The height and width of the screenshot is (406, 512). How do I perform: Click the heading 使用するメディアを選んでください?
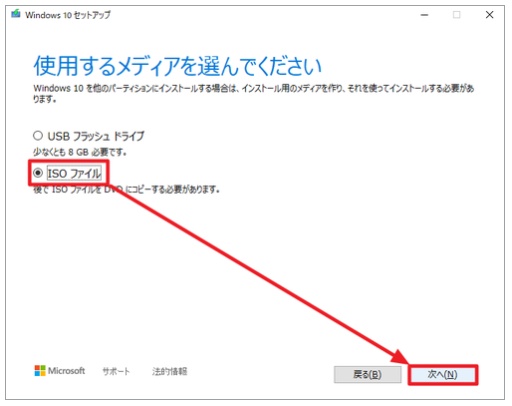click(178, 66)
